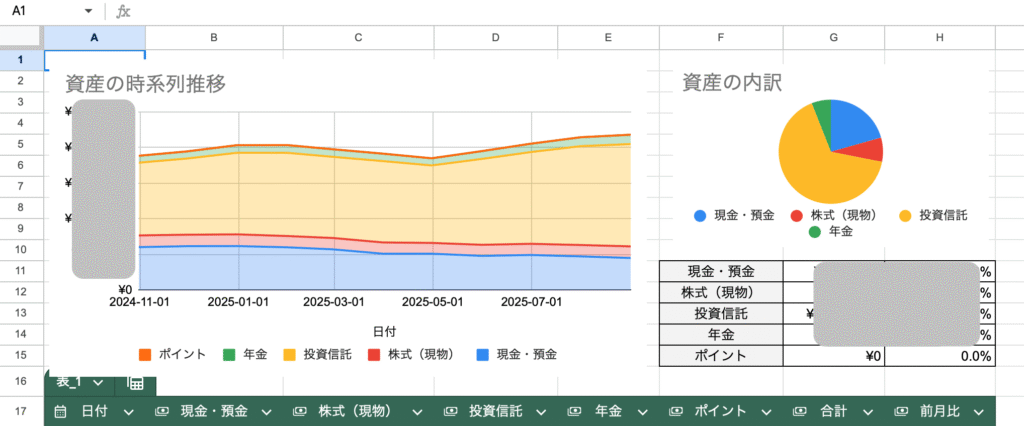This screenshot has height=426, width=1024.
Task: Click the calendar icon beside 日付 header
Action: coord(60,411)
